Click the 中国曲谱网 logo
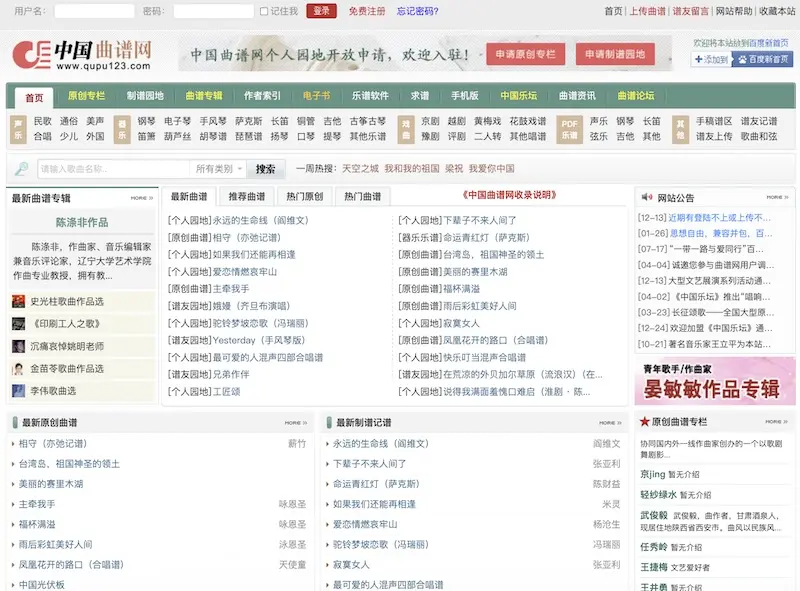The height and width of the screenshot is (591, 800). coord(82,55)
